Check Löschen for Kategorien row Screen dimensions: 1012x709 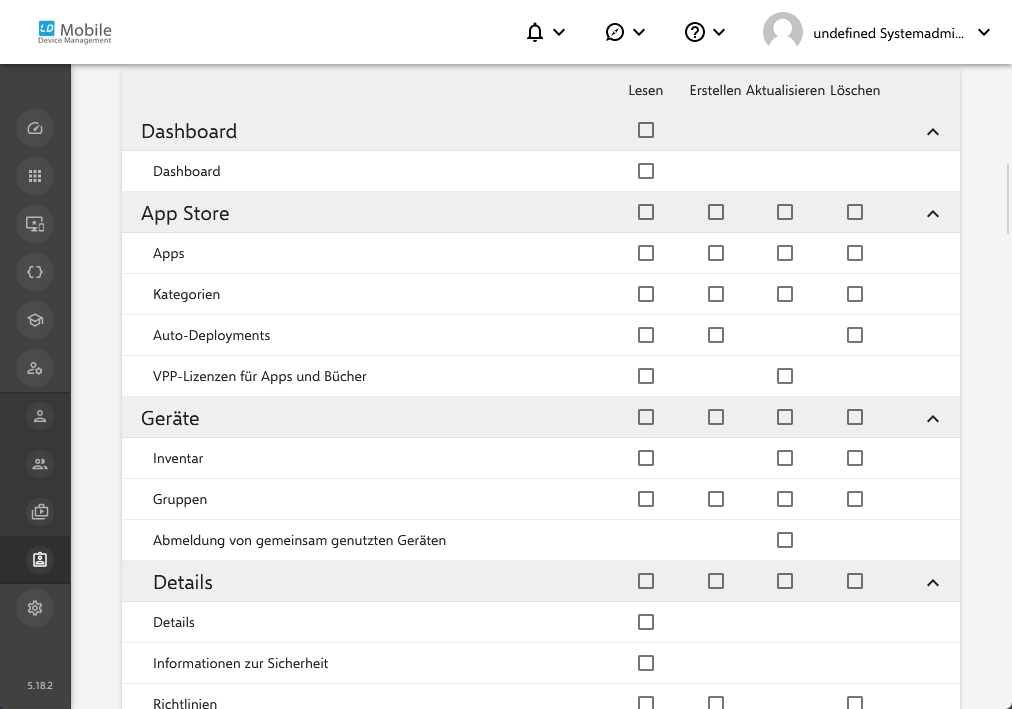[855, 294]
